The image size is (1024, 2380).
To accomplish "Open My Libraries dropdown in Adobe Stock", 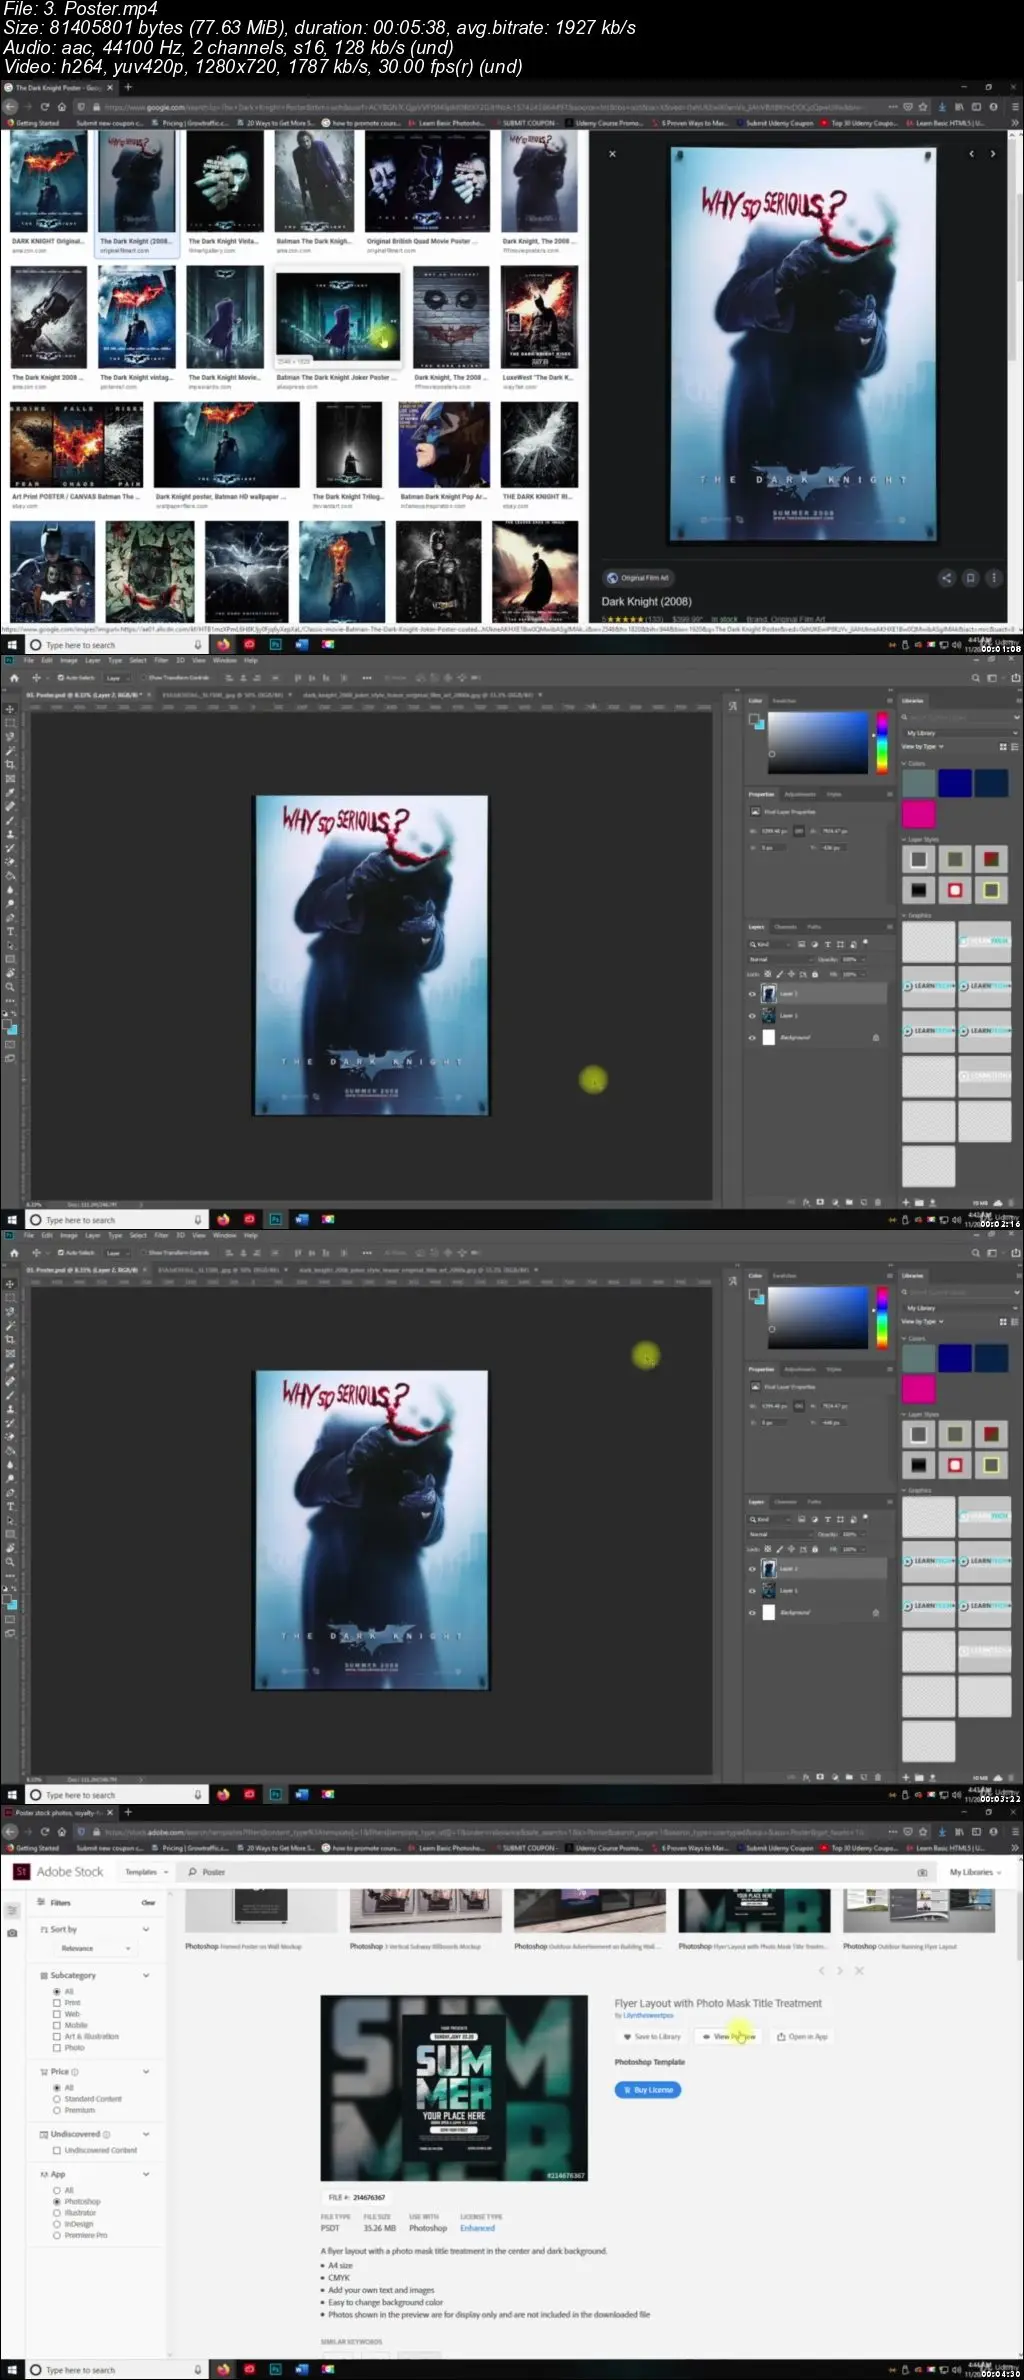I will point(975,1872).
